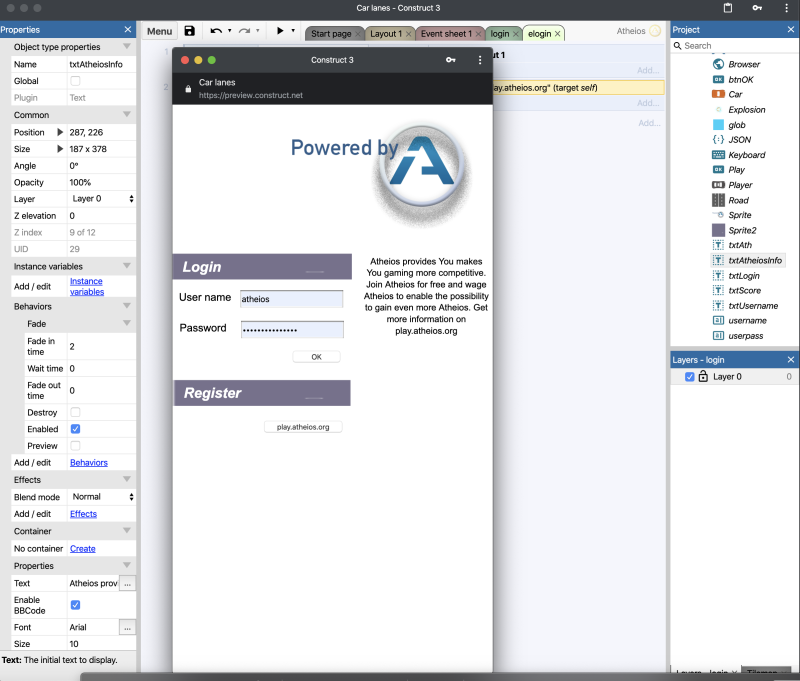Collapse the Common section

tap(127, 114)
